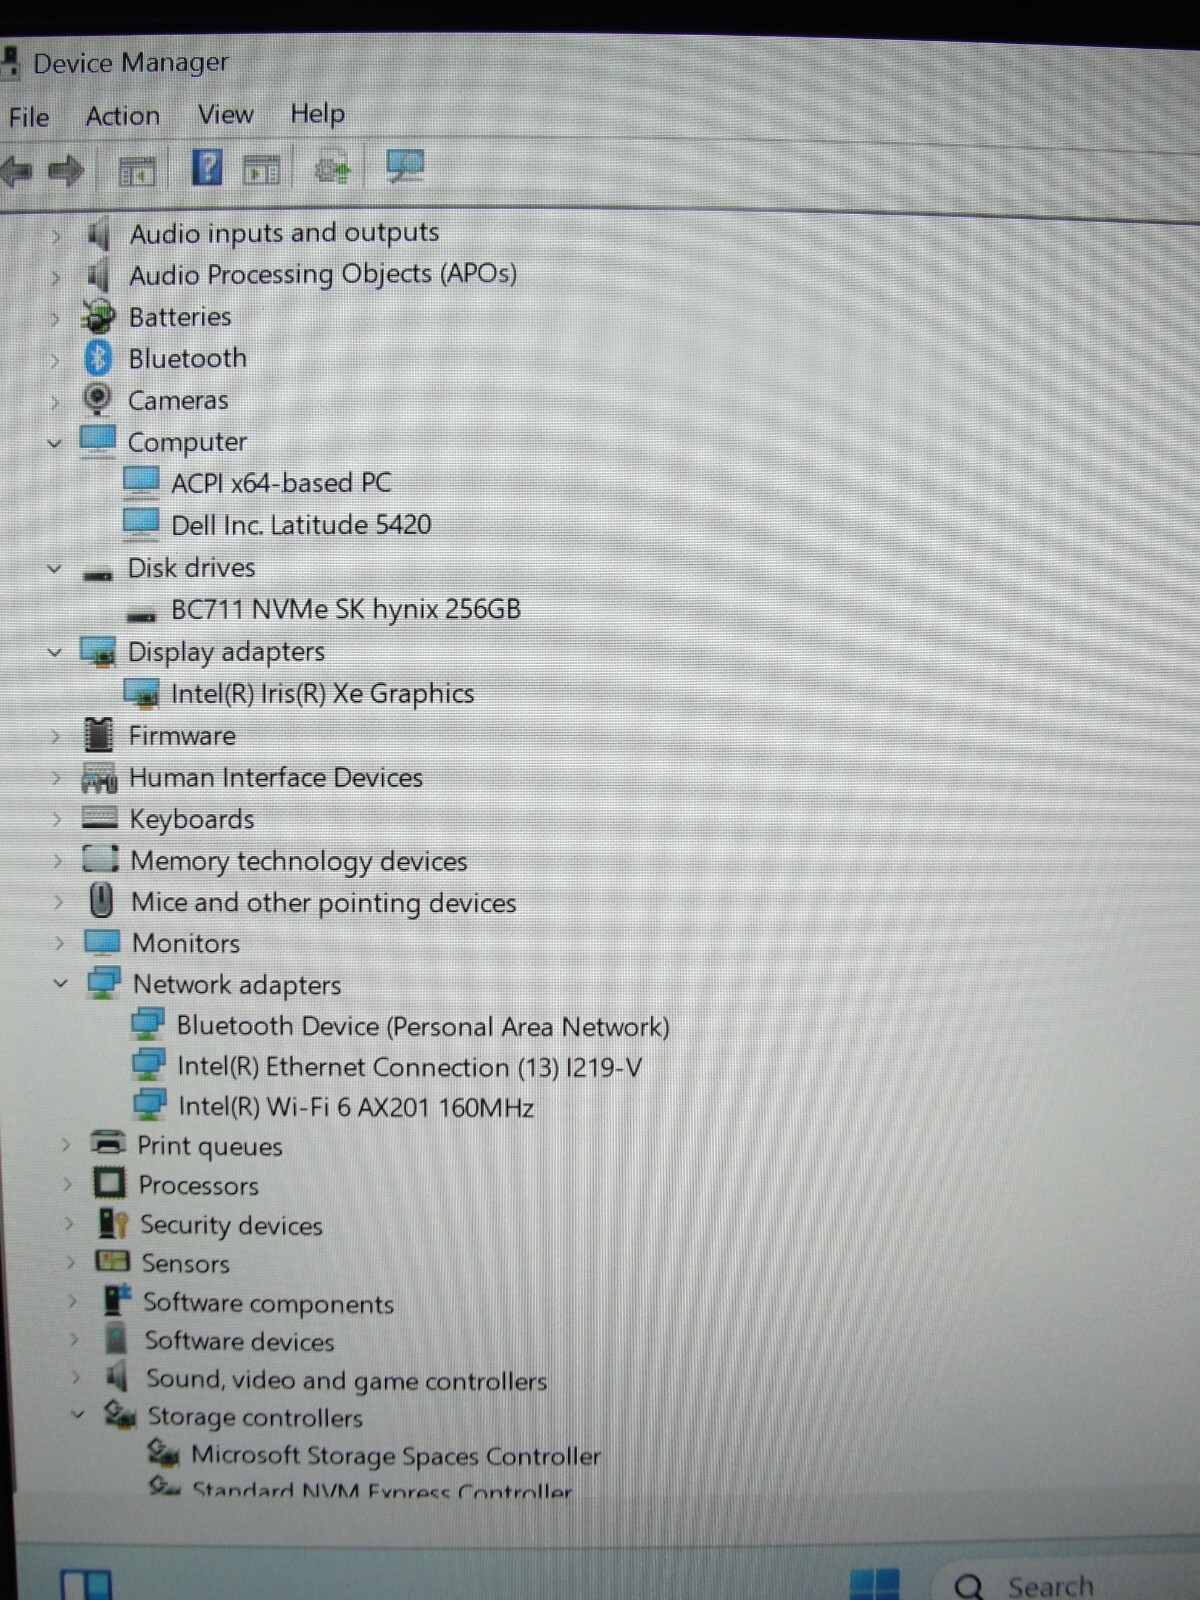Click the Memory technology devices icon
This screenshot has height=1600, width=1200.
100,859
